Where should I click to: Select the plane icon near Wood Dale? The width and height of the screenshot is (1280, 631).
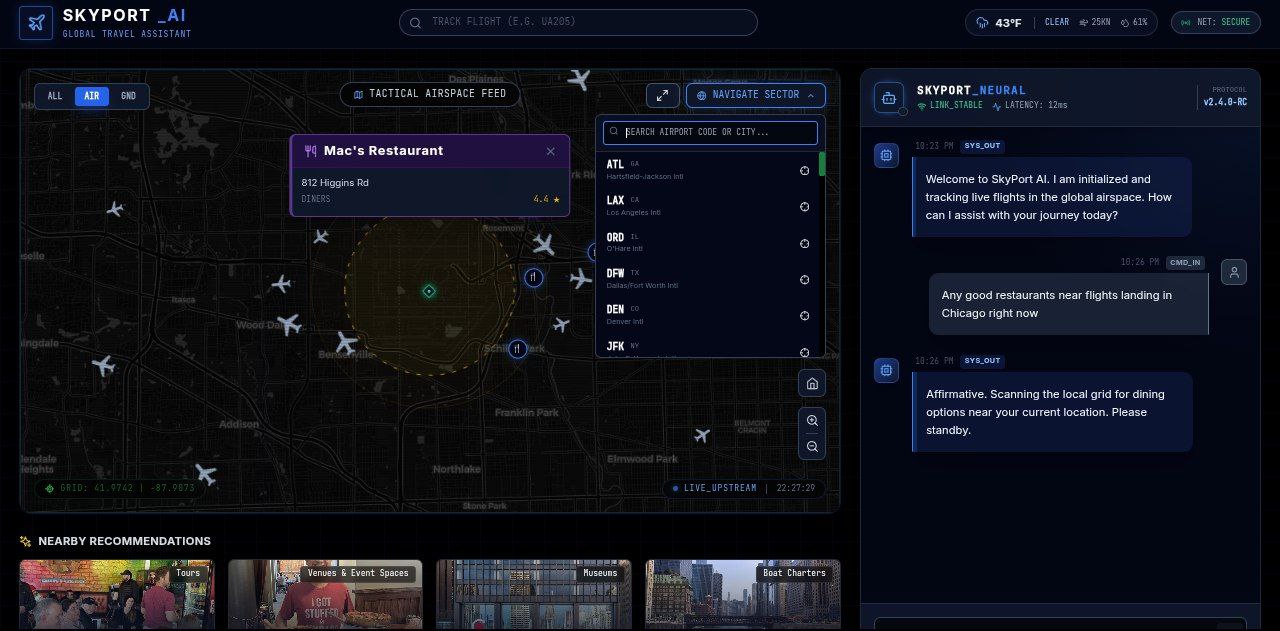pos(289,324)
